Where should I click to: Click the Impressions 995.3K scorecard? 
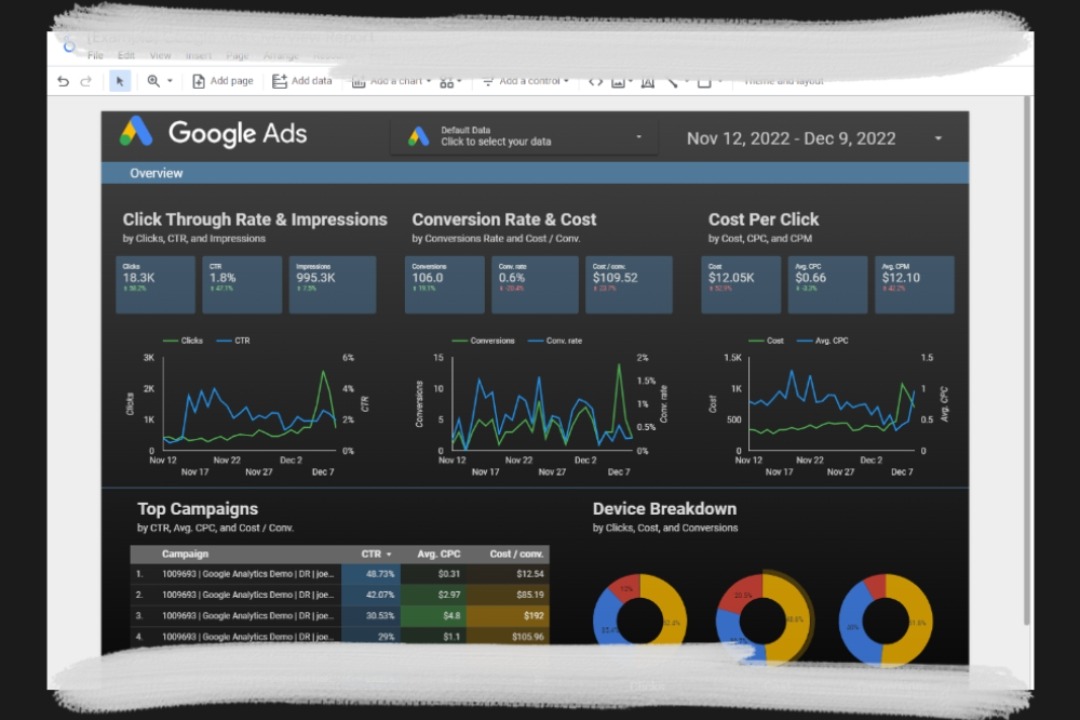(x=332, y=285)
